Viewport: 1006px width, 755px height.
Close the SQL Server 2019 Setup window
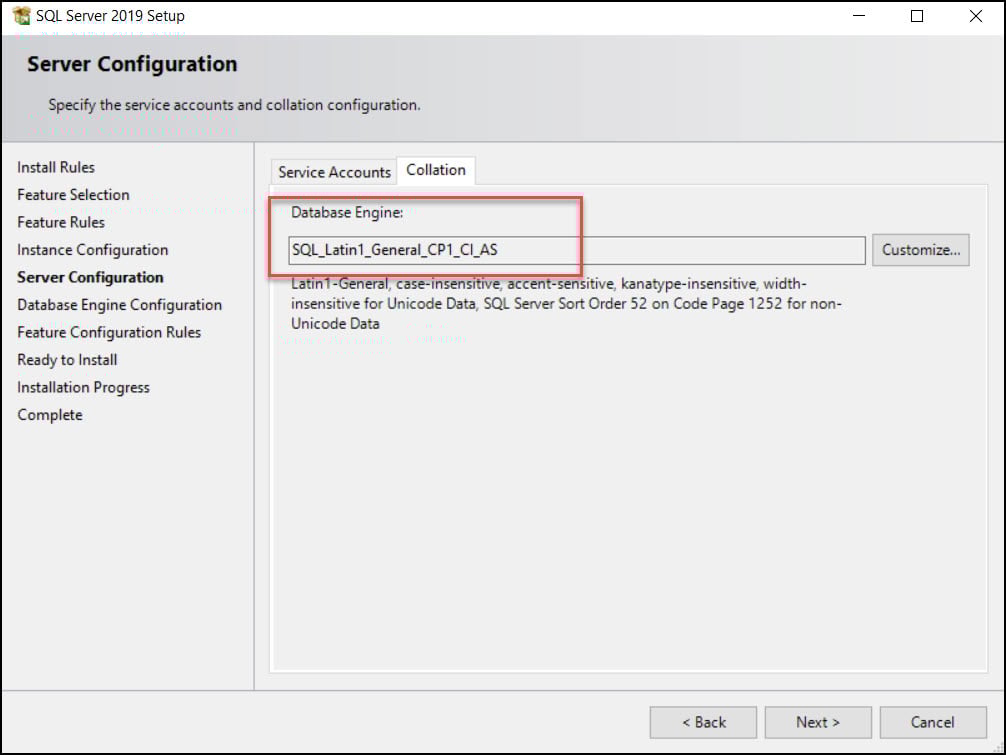[x=976, y=16]
